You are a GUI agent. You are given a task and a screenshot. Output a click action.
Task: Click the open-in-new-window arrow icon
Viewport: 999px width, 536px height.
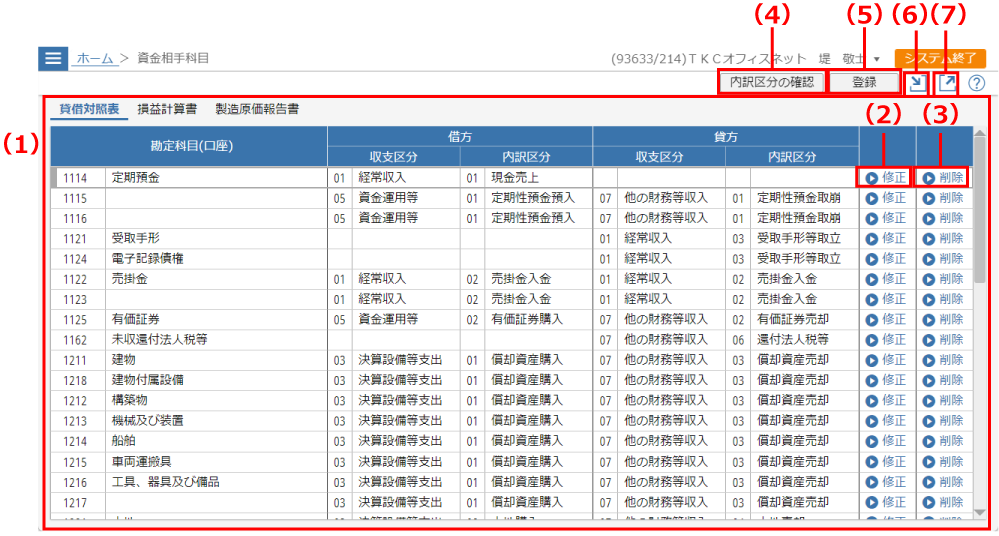coord(947,83)
